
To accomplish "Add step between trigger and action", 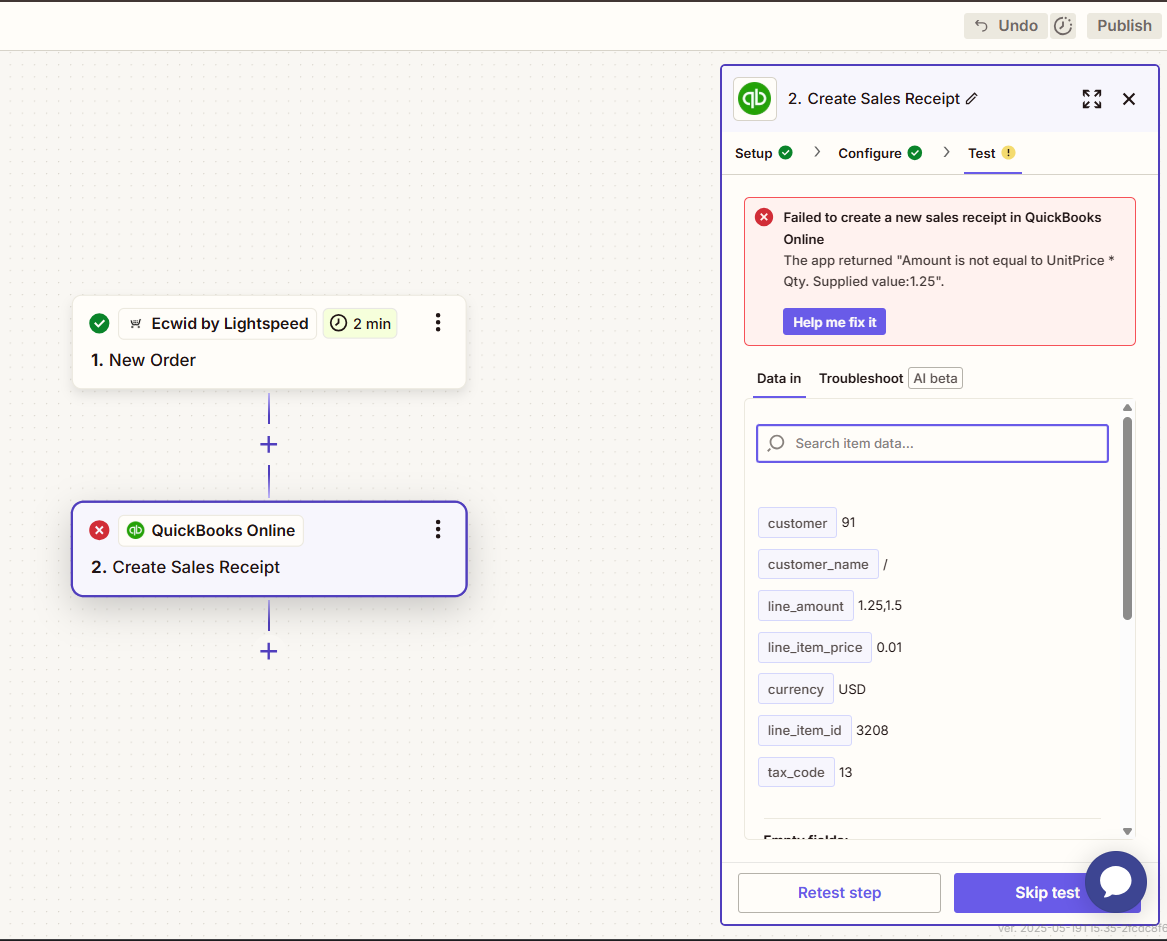I will pyautogui.click(x=269, y=444).
